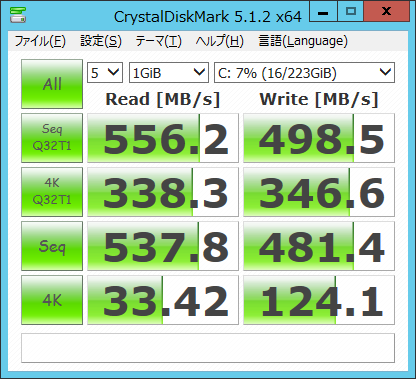
Task: Open the ヘルプ(H) menu
Action: [x=220, y=41]
